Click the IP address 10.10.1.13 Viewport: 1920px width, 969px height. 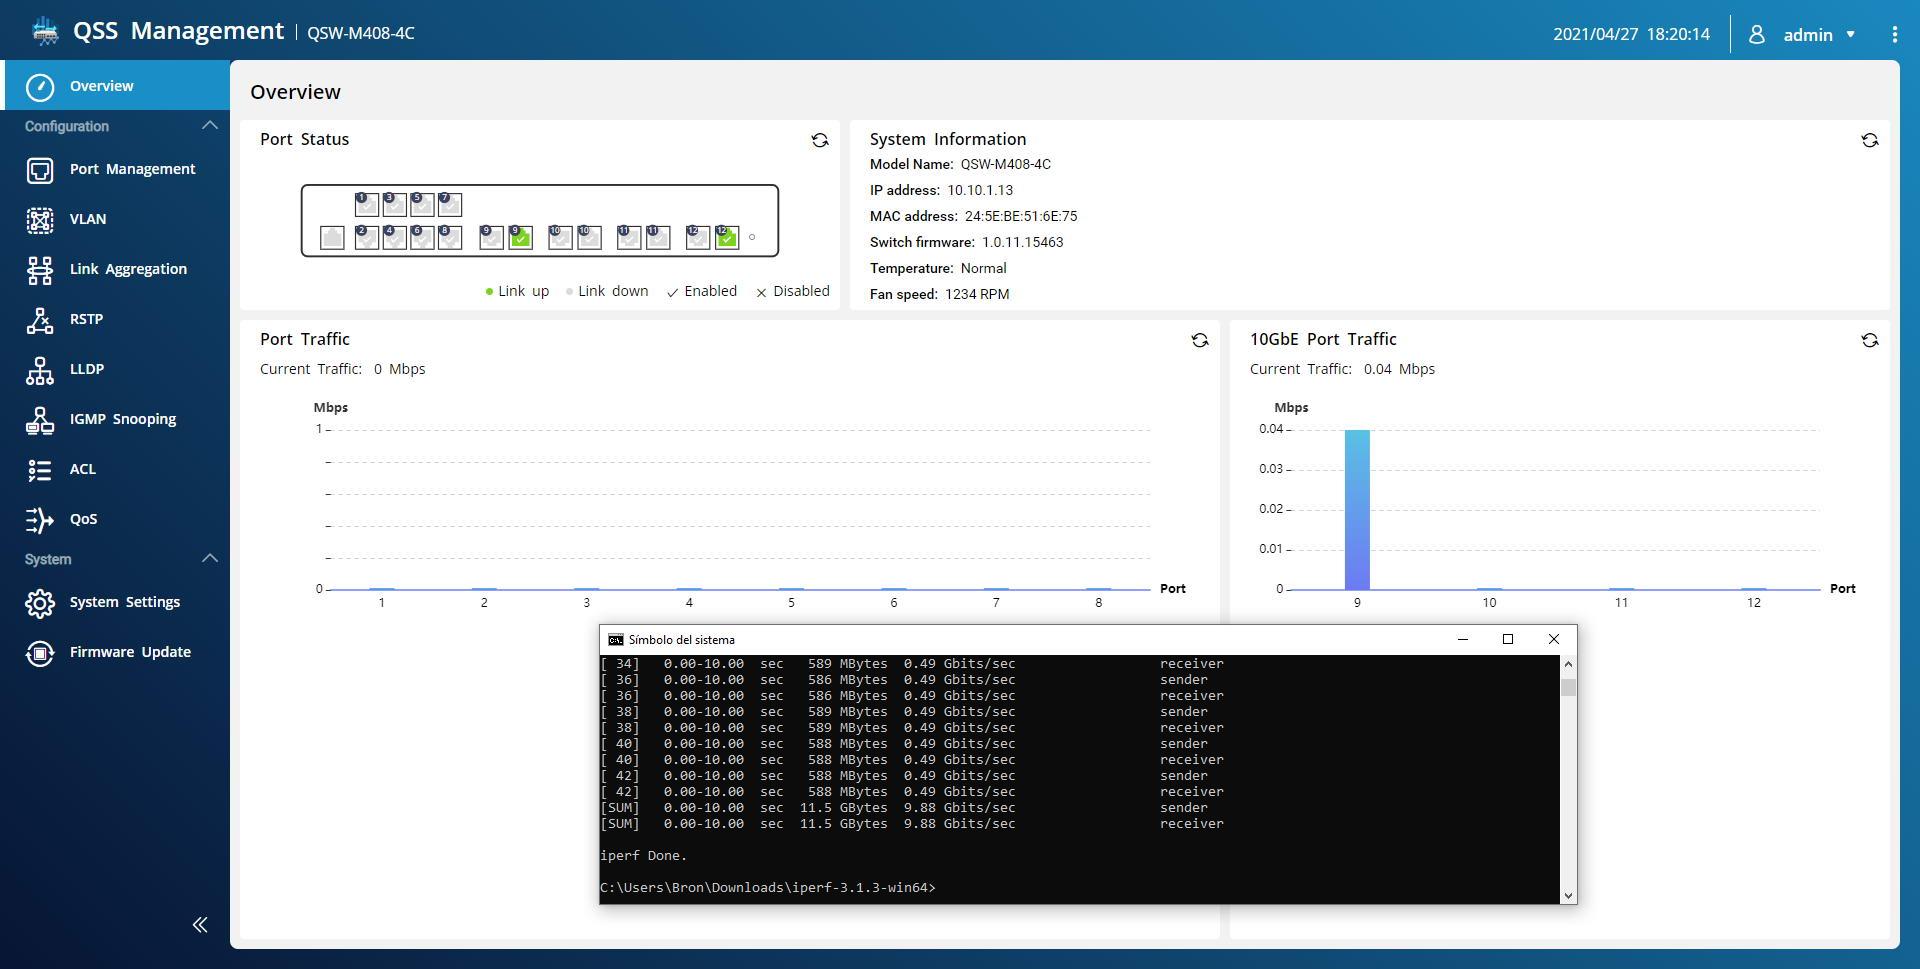tap(980, 190)
